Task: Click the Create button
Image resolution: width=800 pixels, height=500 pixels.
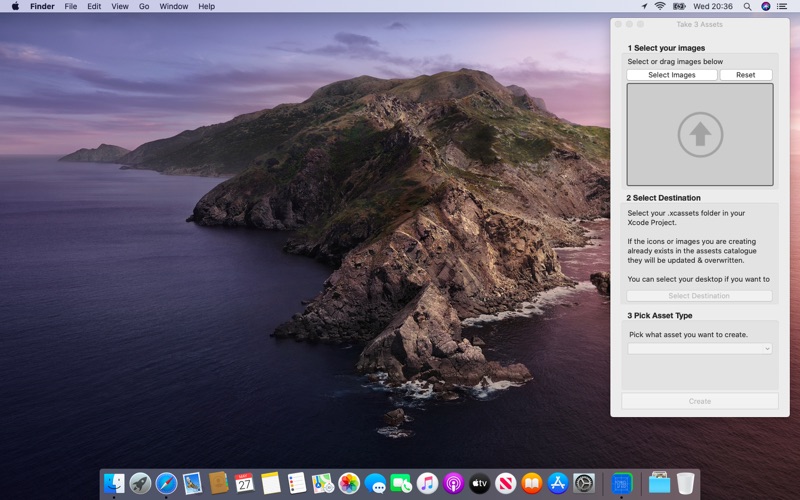Action: pos(699,401)
